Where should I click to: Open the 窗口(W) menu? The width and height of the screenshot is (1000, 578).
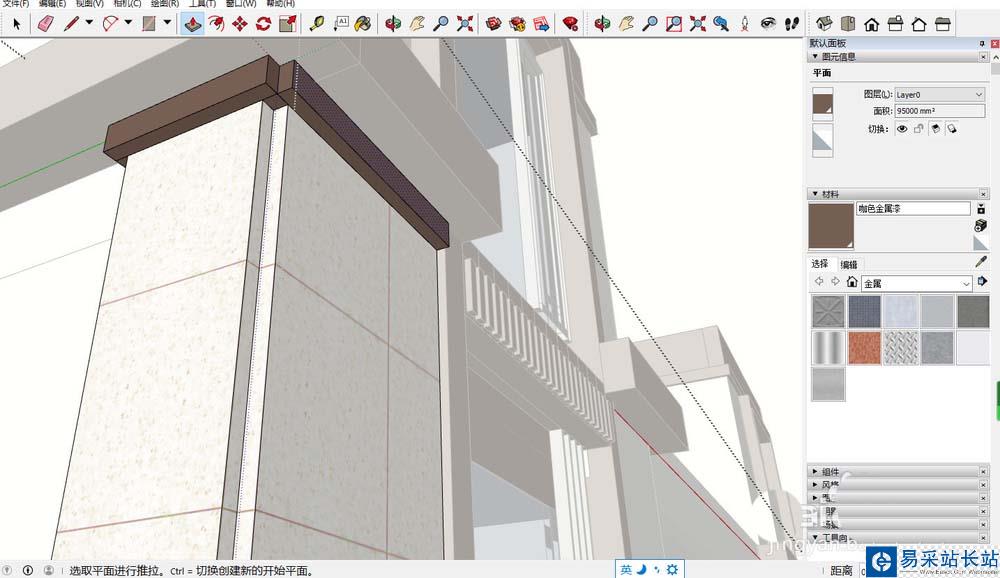pos(241,3)
